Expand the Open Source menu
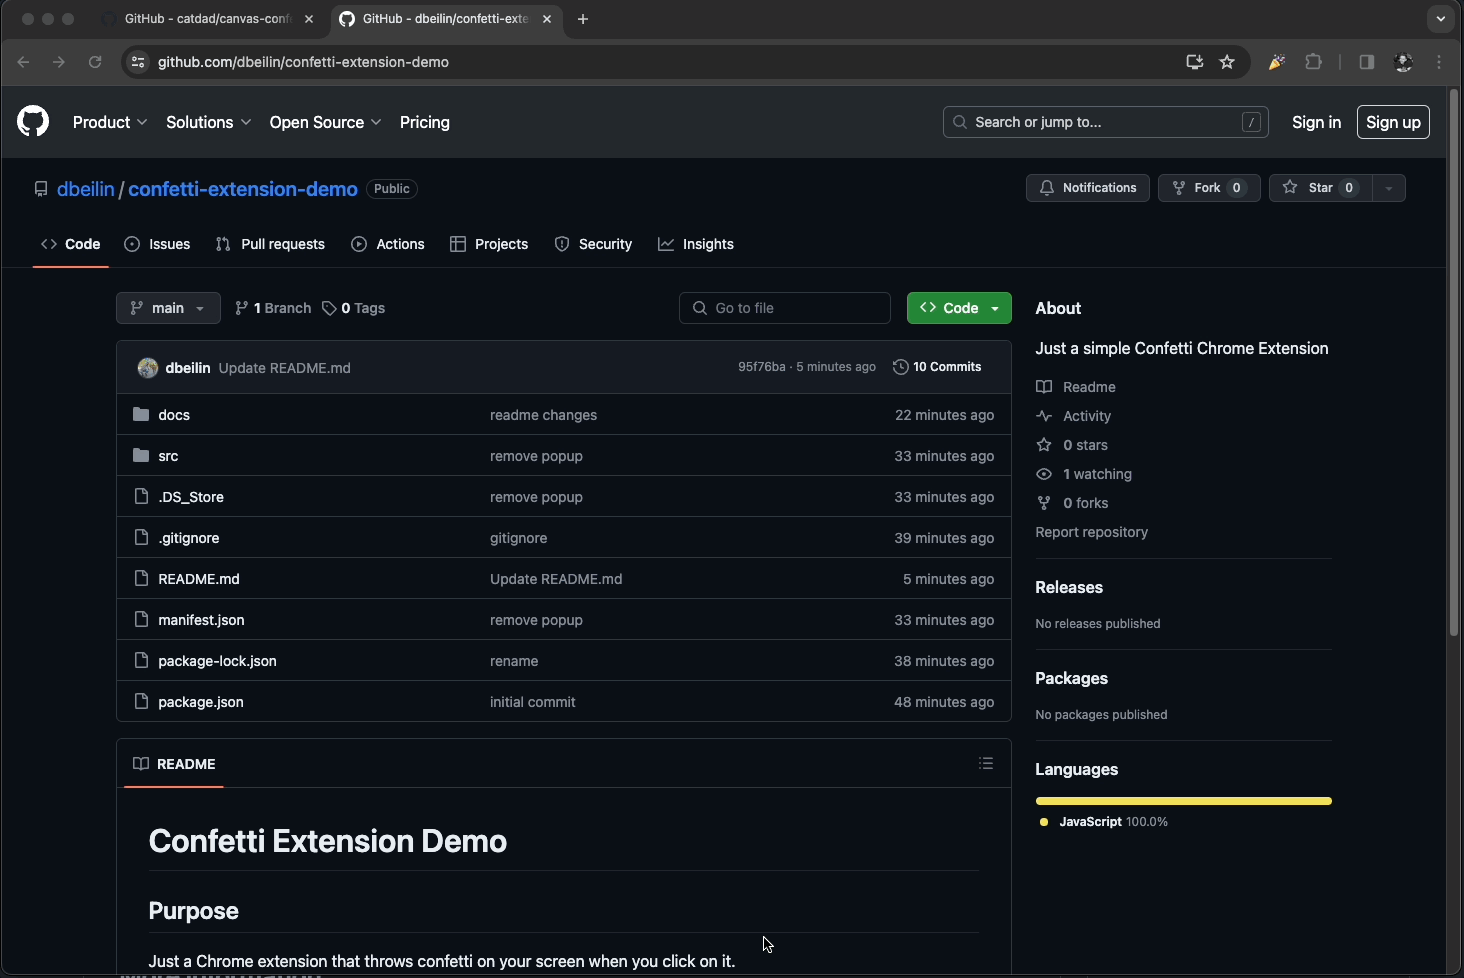This screenshot has height=978, width=1464. coord(325,122)
